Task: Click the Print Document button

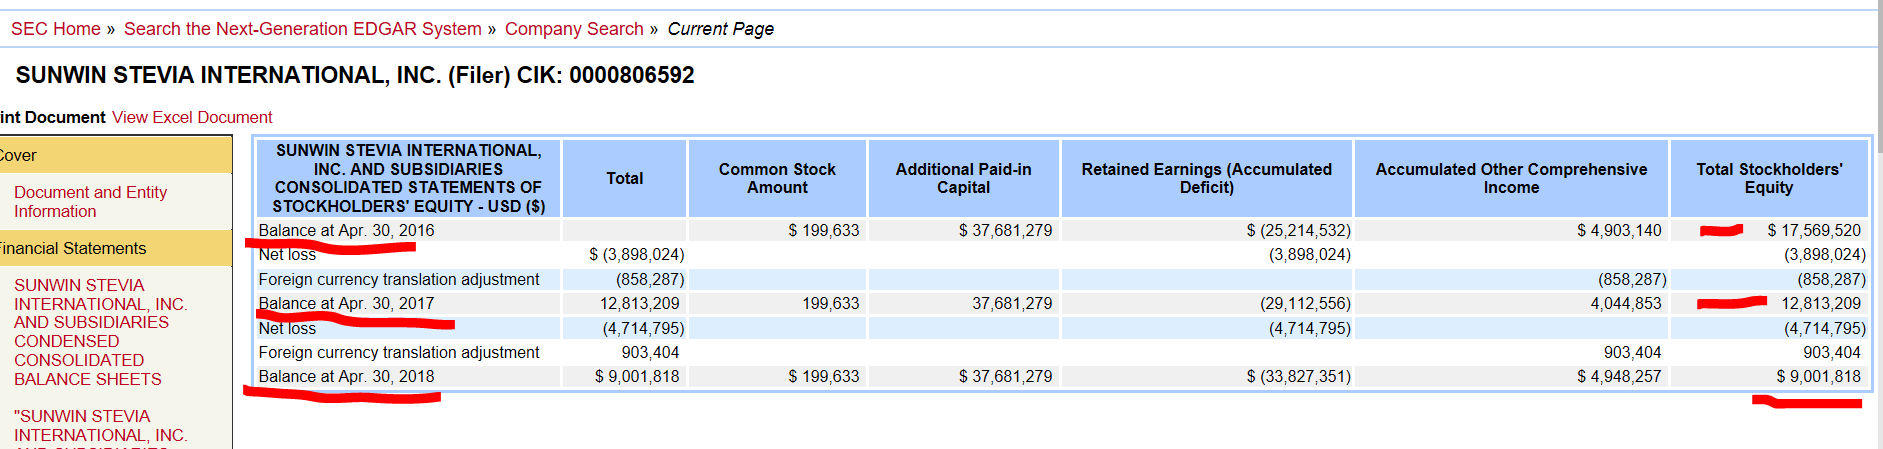Action: click(x=52, y=117)
